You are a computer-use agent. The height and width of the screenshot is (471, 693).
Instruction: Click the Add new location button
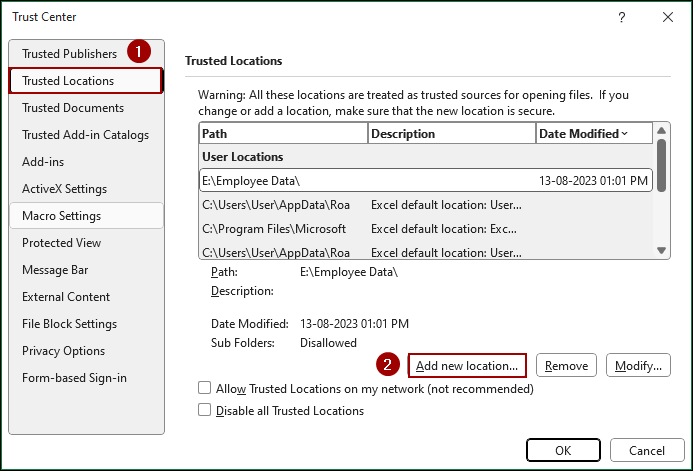tap(467, 365)
